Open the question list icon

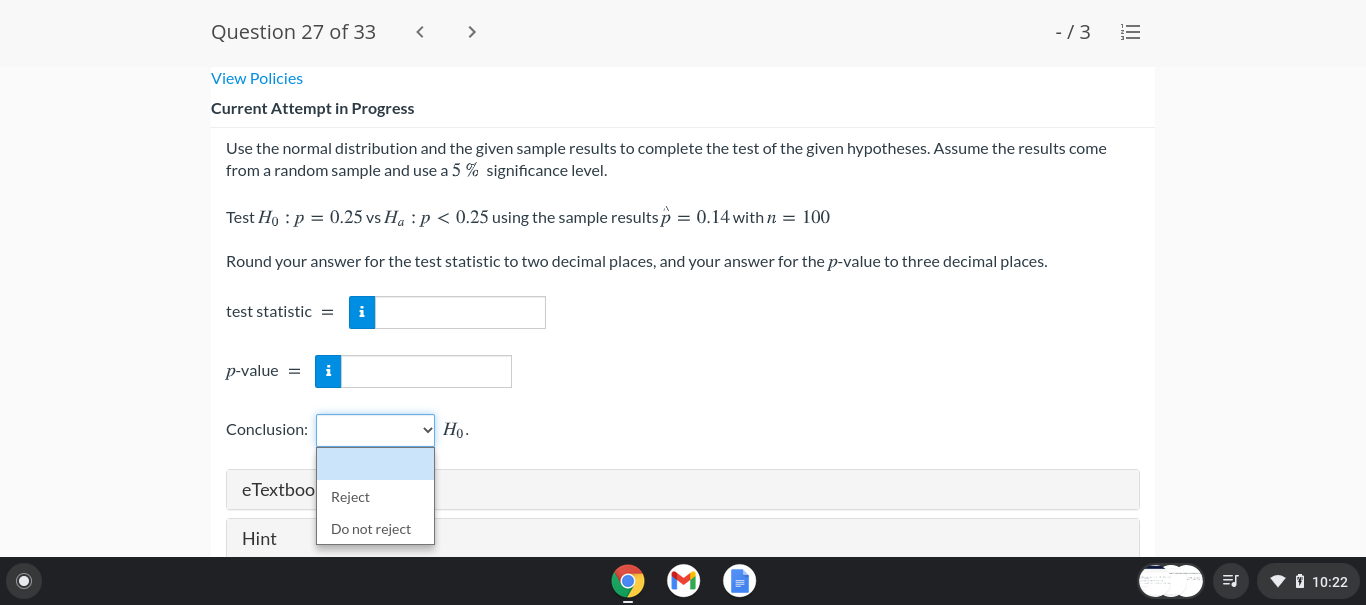1130,32
